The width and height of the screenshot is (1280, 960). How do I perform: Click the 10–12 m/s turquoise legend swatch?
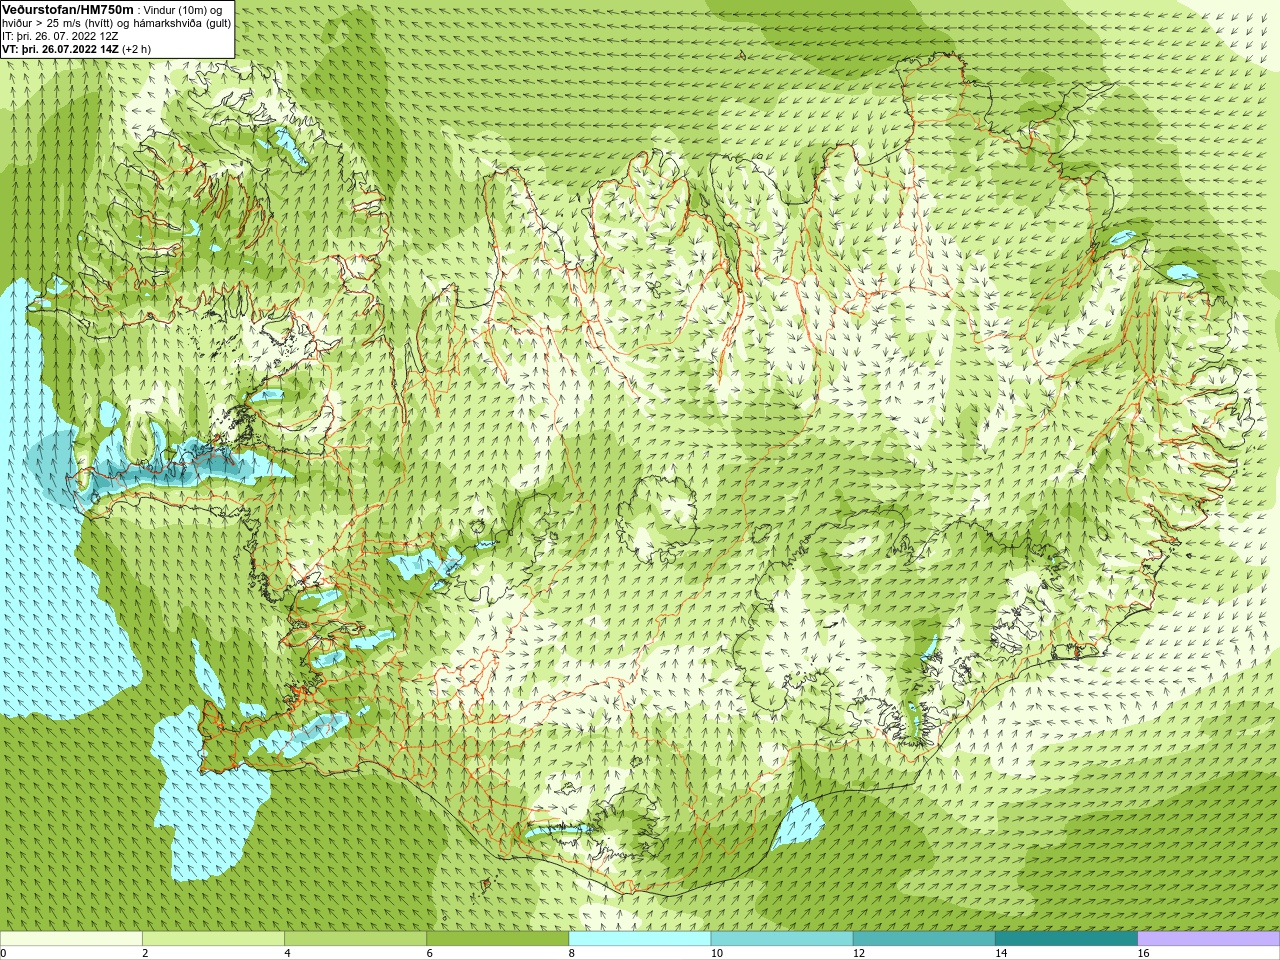pyautogui.click(x=782, y=939)
